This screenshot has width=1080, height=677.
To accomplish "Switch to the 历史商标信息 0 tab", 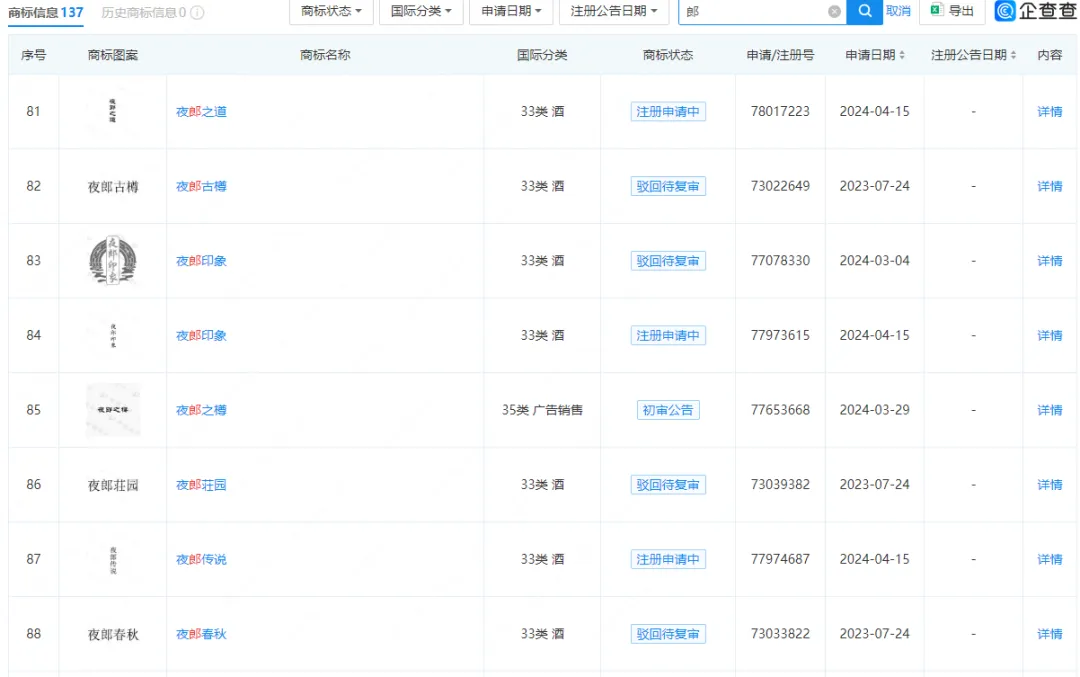I will [x=143, y=12].
